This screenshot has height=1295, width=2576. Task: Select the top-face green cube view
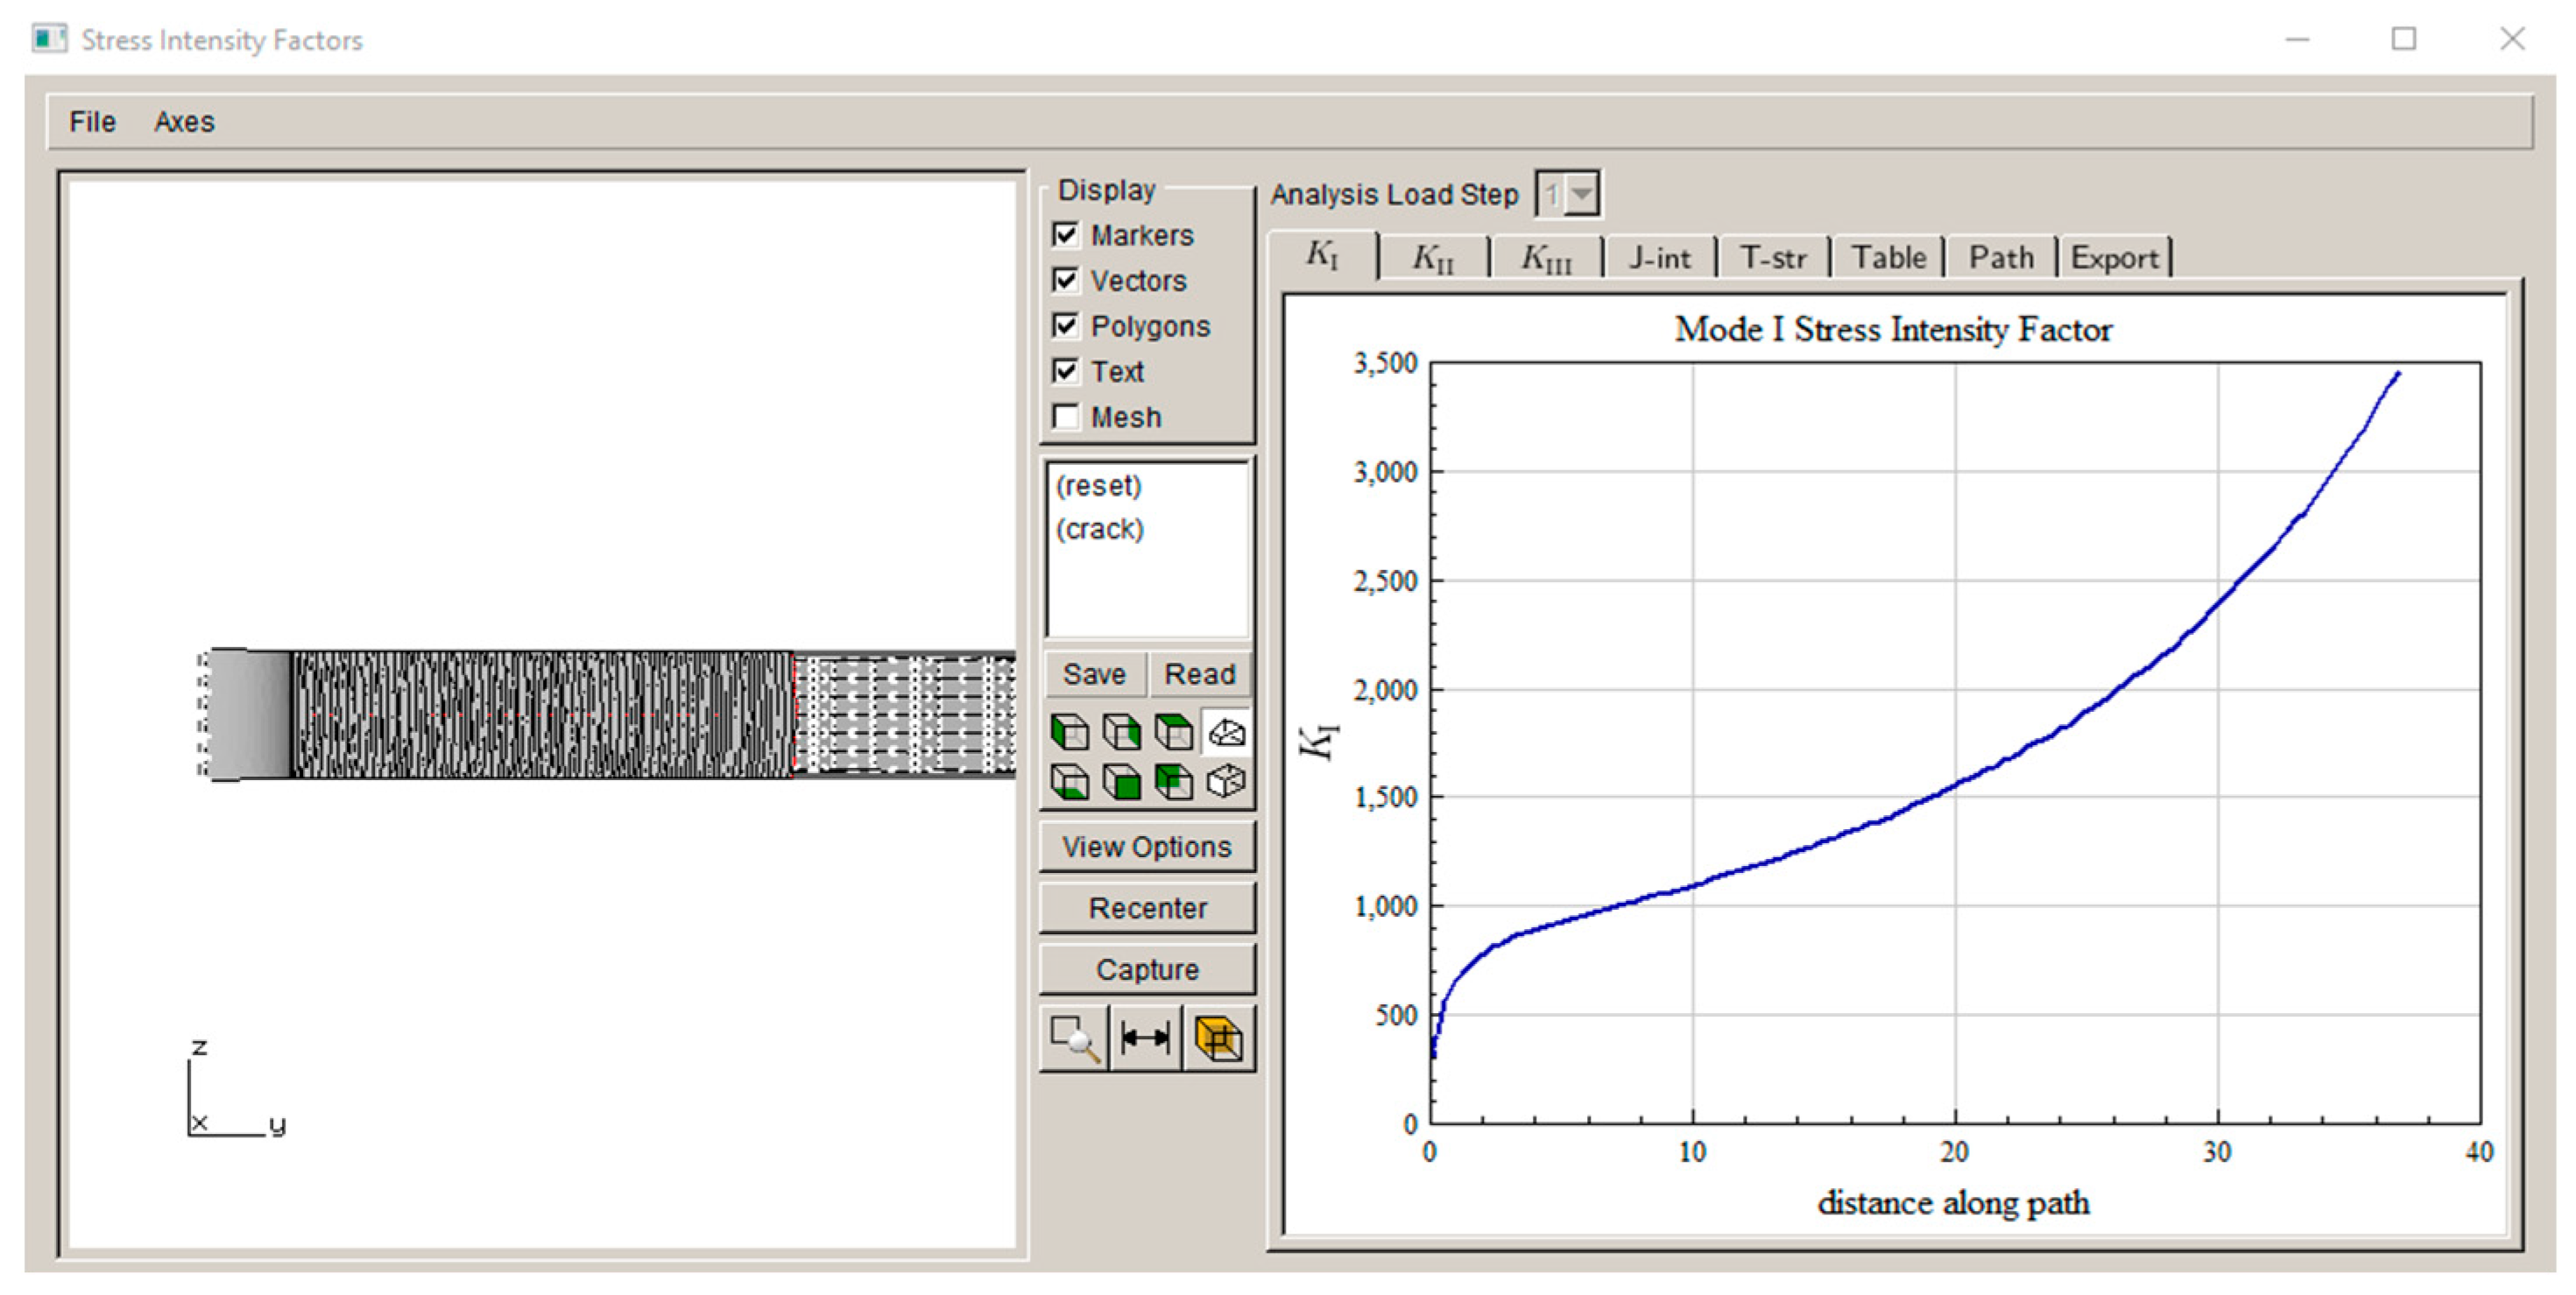pyautogui.click(x=1174, y=732)
